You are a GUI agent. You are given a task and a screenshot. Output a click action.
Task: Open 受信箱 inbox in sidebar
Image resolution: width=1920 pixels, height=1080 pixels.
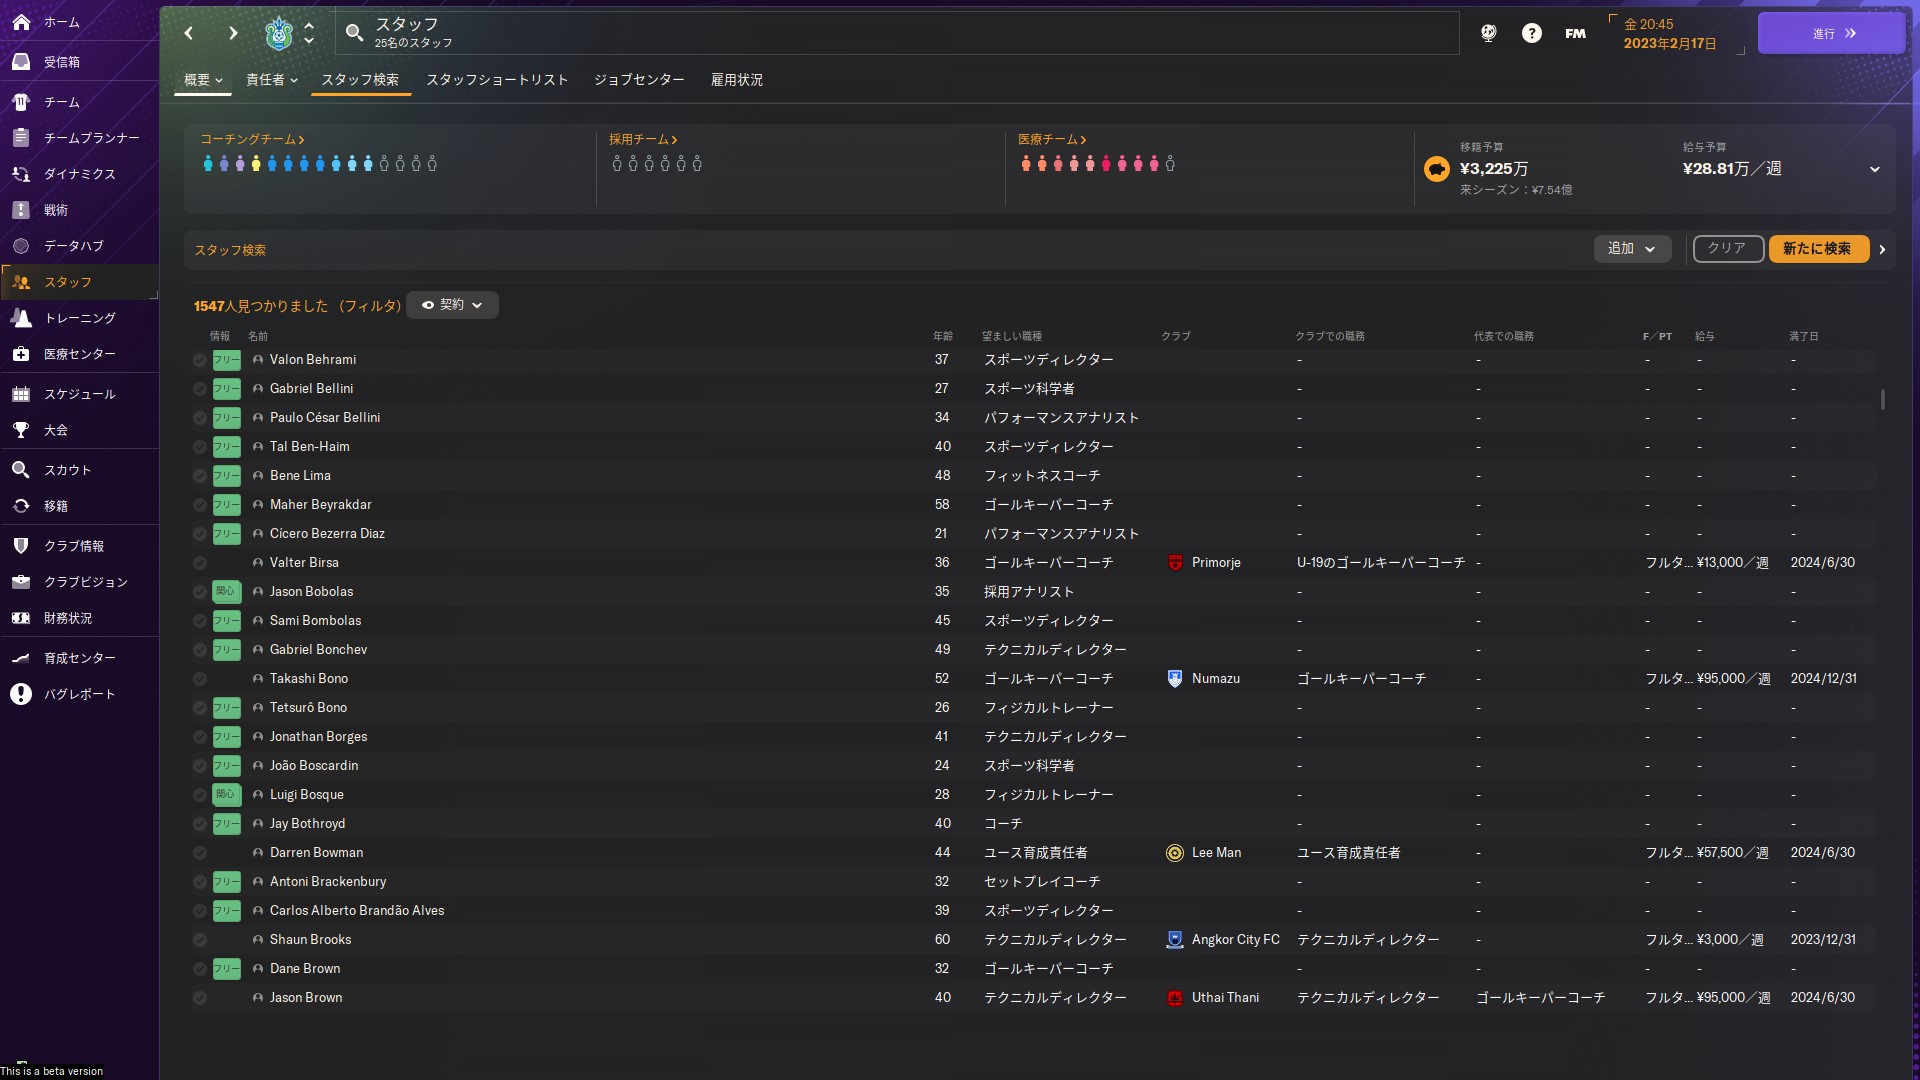tap(61, 62)
